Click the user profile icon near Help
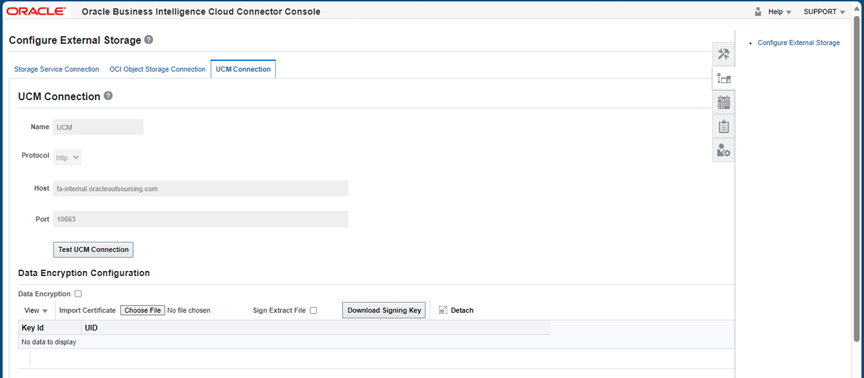 click(758, 11)
